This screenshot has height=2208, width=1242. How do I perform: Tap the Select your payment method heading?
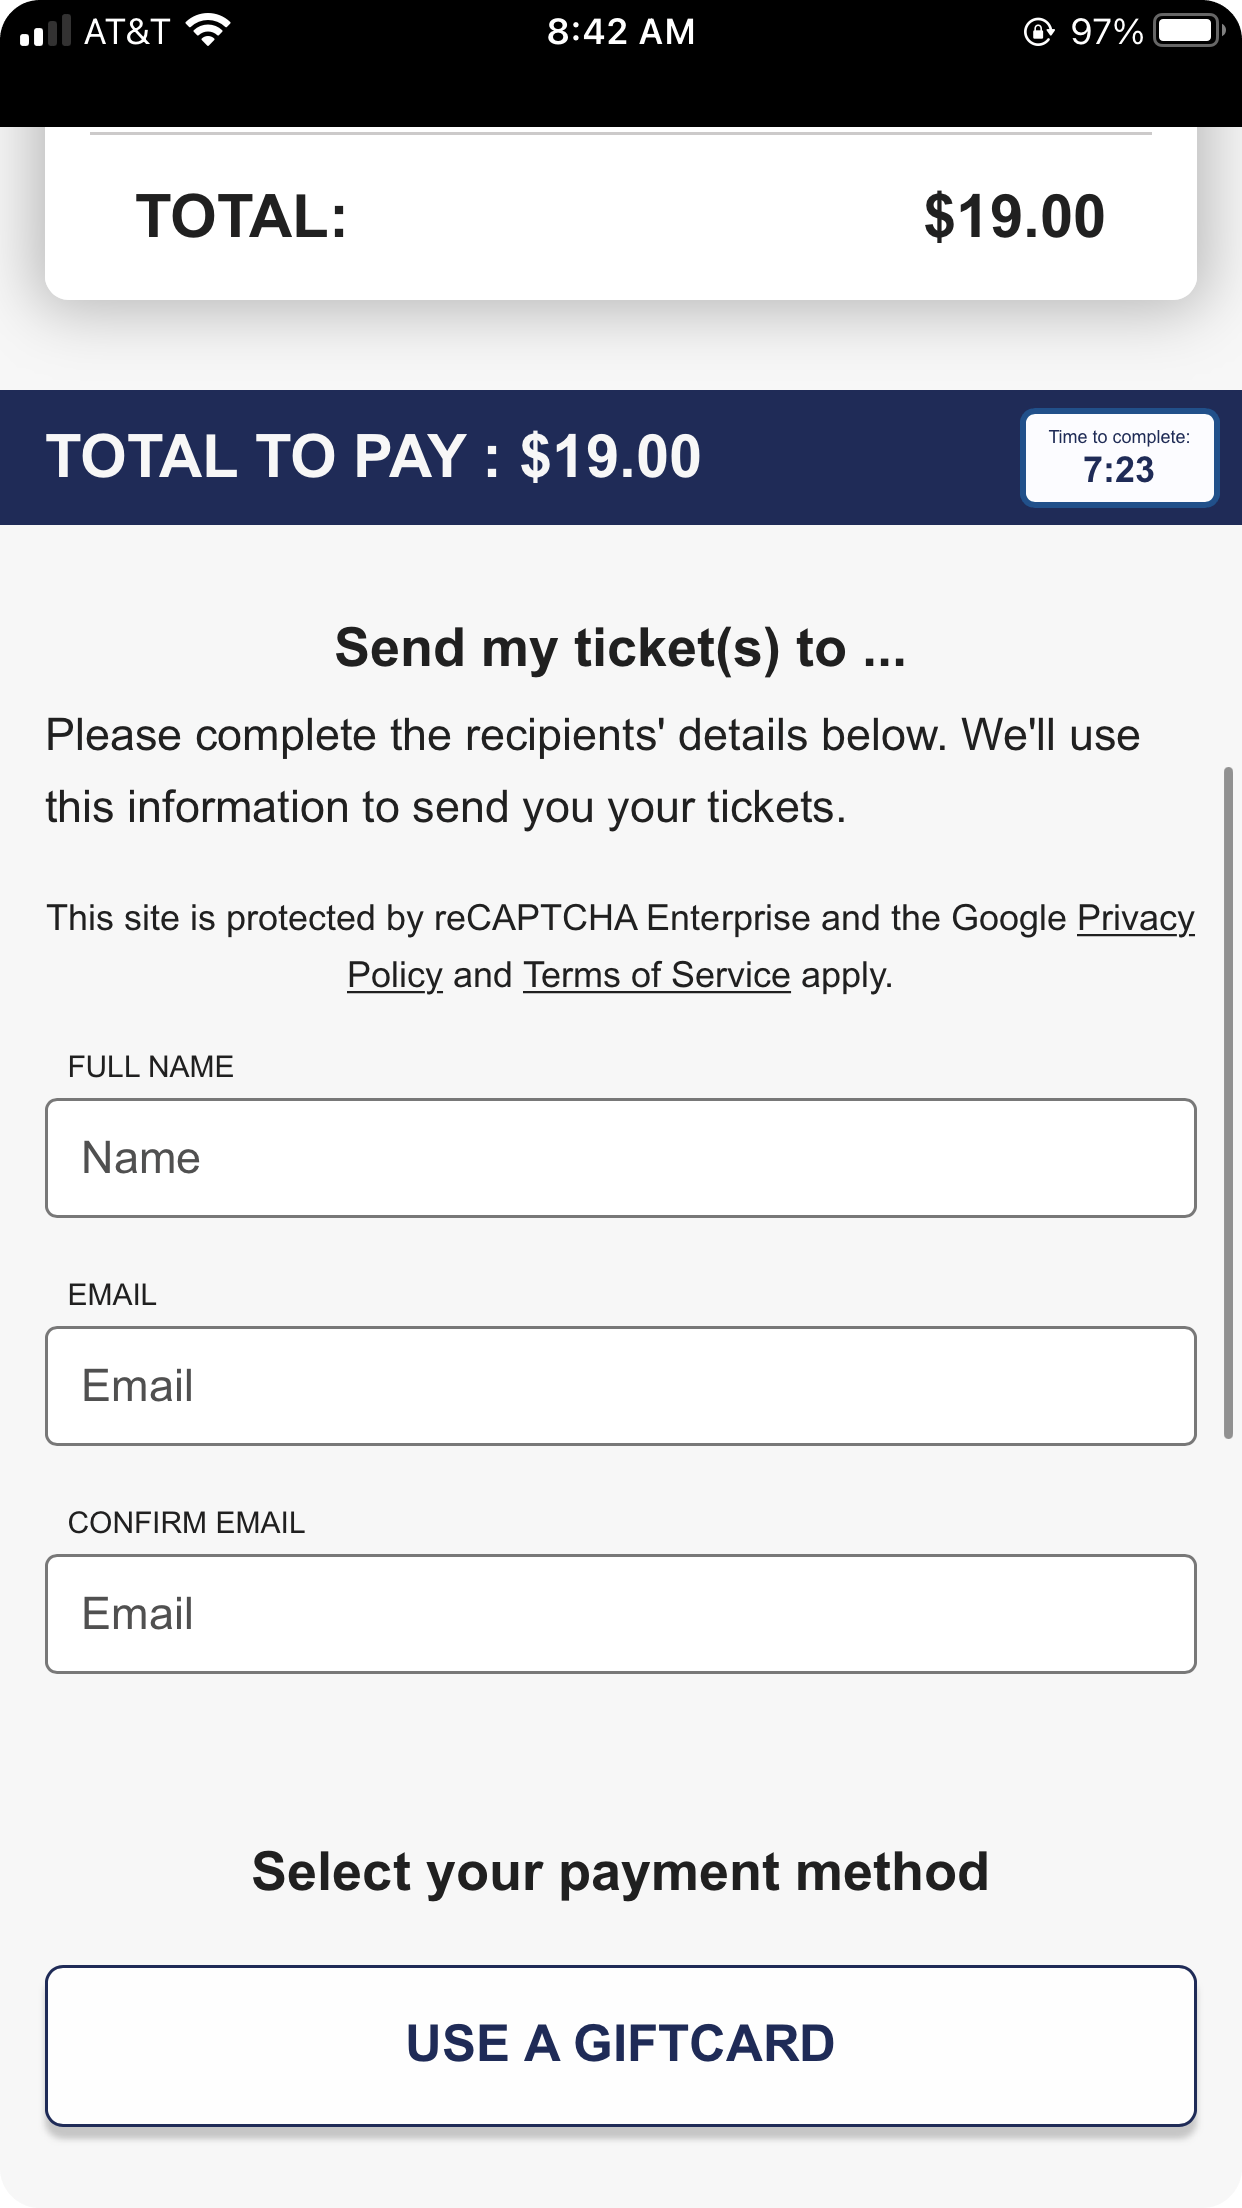click(621, 1870)
